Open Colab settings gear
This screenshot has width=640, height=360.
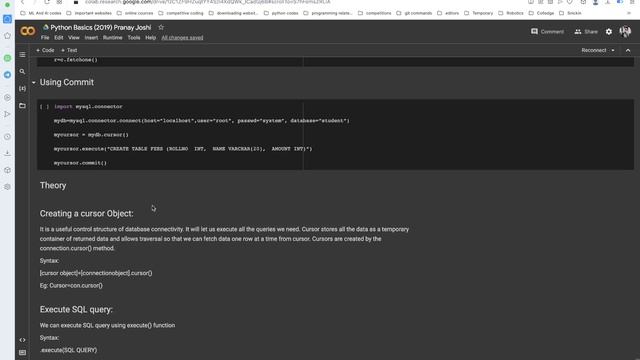tap(609, 31)
